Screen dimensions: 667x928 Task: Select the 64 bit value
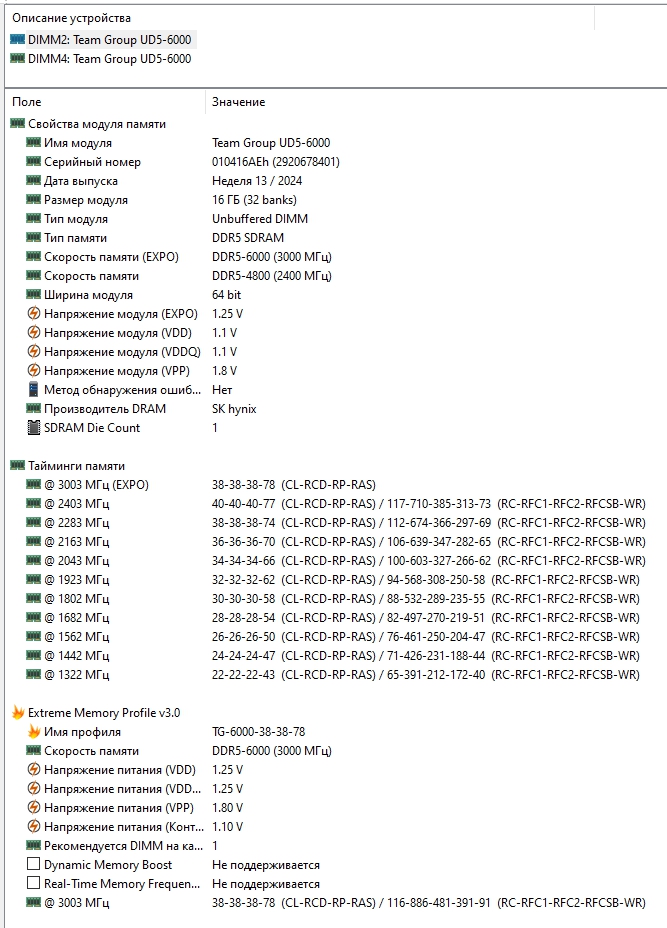pyautogui.click(x=227, y=294)
